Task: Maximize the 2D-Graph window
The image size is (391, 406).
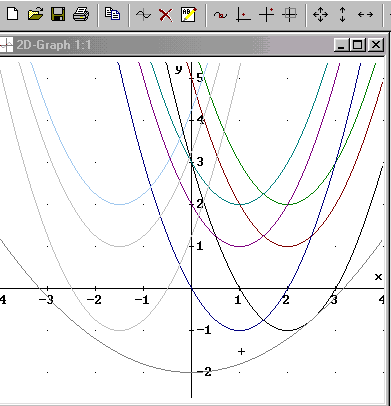Action: click(358, 45)
